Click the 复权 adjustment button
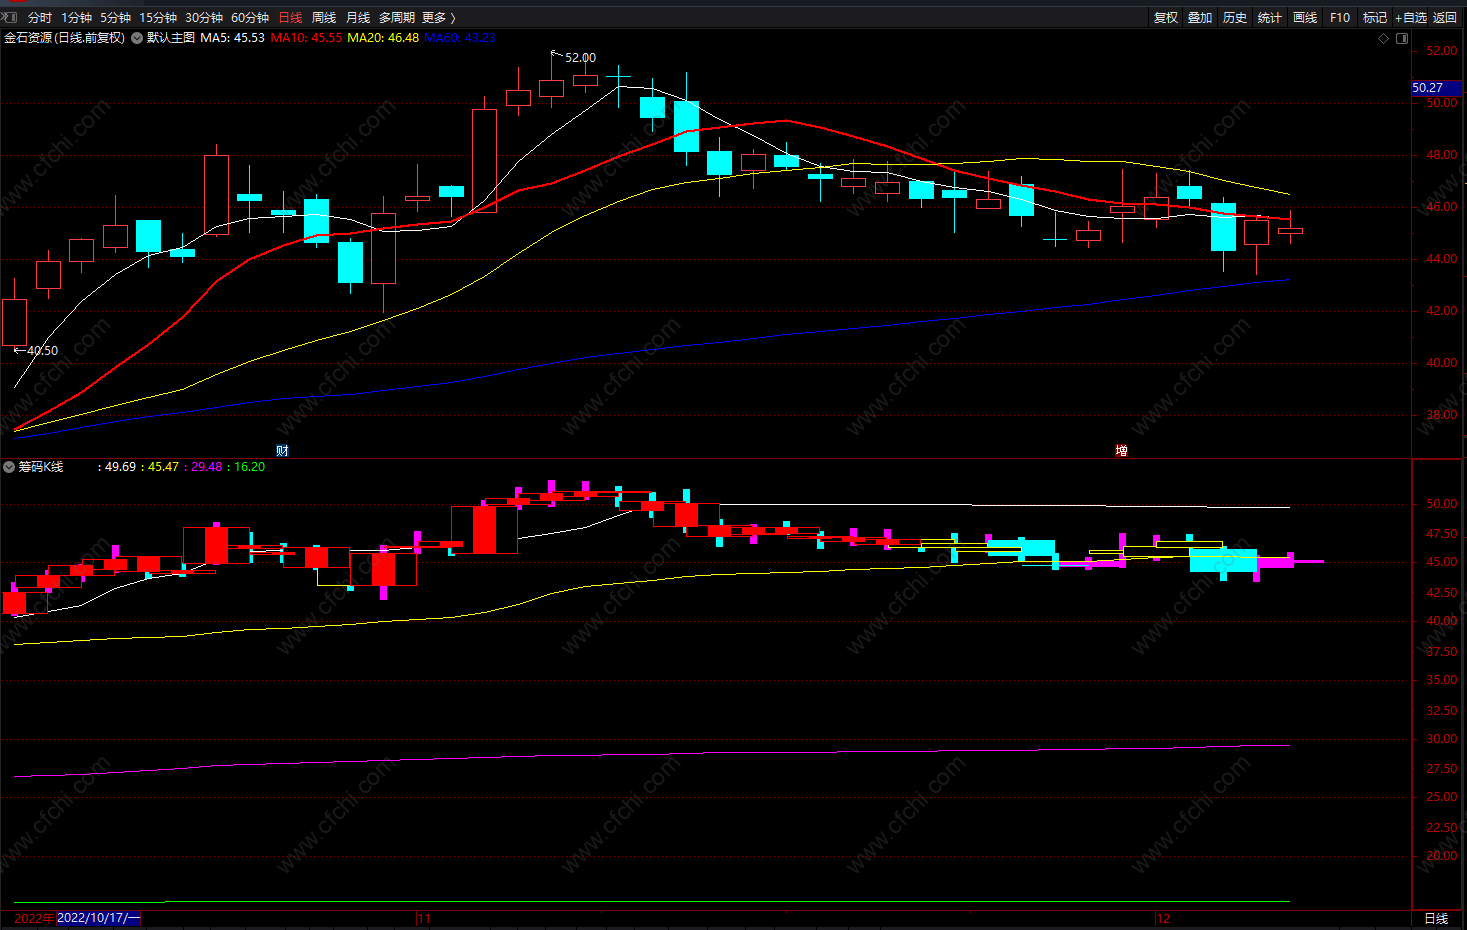The height and width of the screenshot is (930, 1467). (1166, 17)
